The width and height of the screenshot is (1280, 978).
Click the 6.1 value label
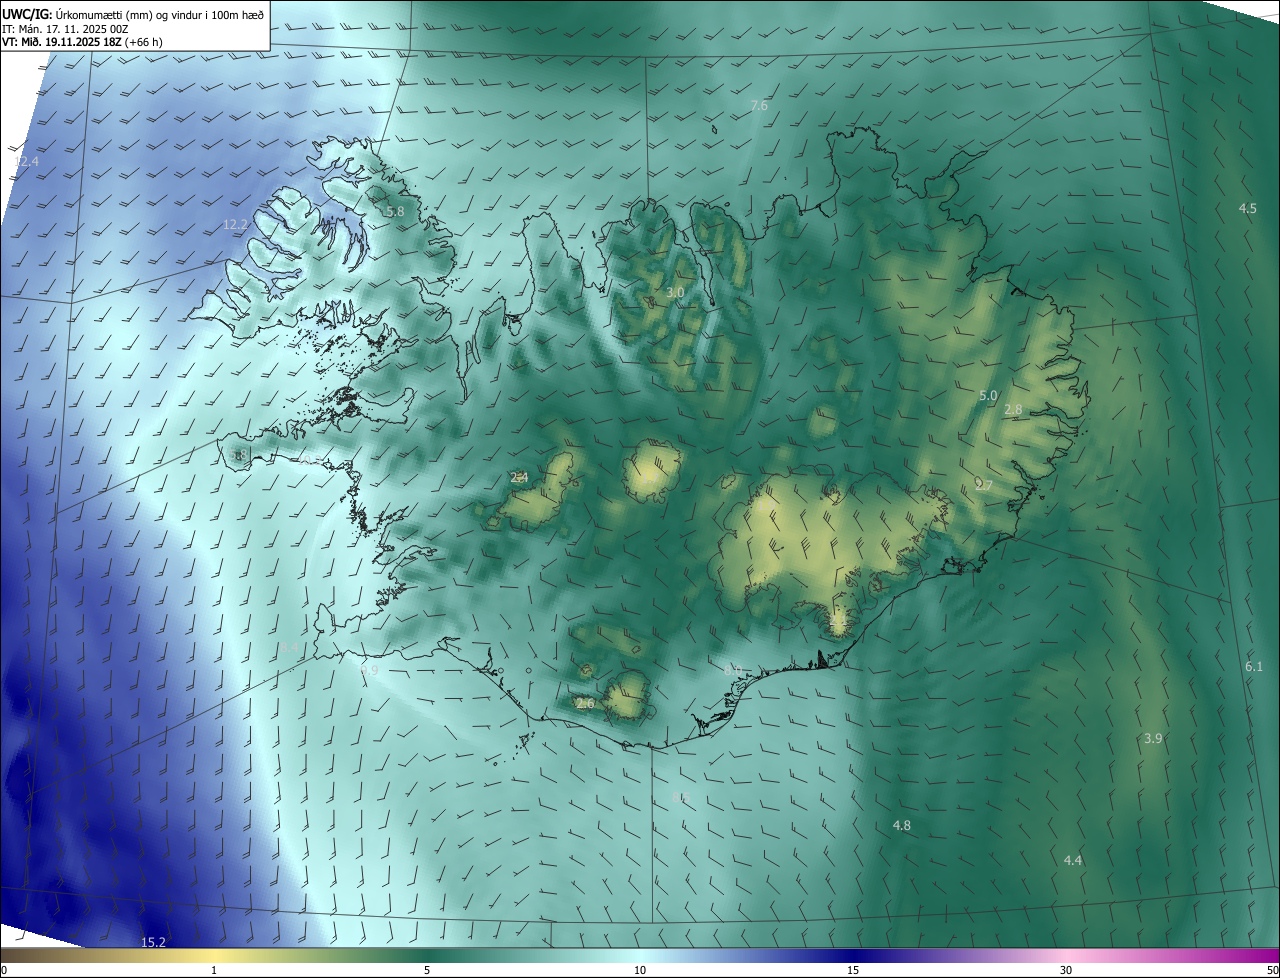pyautogui.click(x=1254, y=667)
